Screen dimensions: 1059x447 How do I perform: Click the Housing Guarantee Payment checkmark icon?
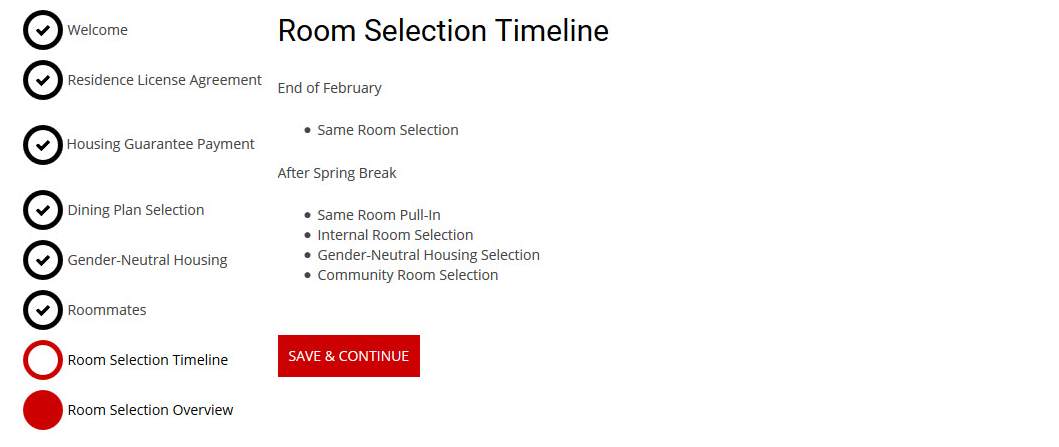point(43,145)
